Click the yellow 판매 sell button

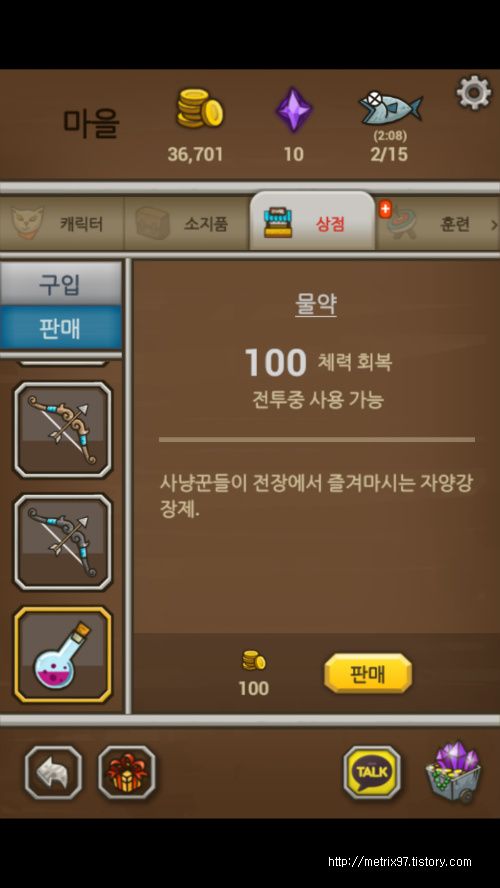point(368,673)
